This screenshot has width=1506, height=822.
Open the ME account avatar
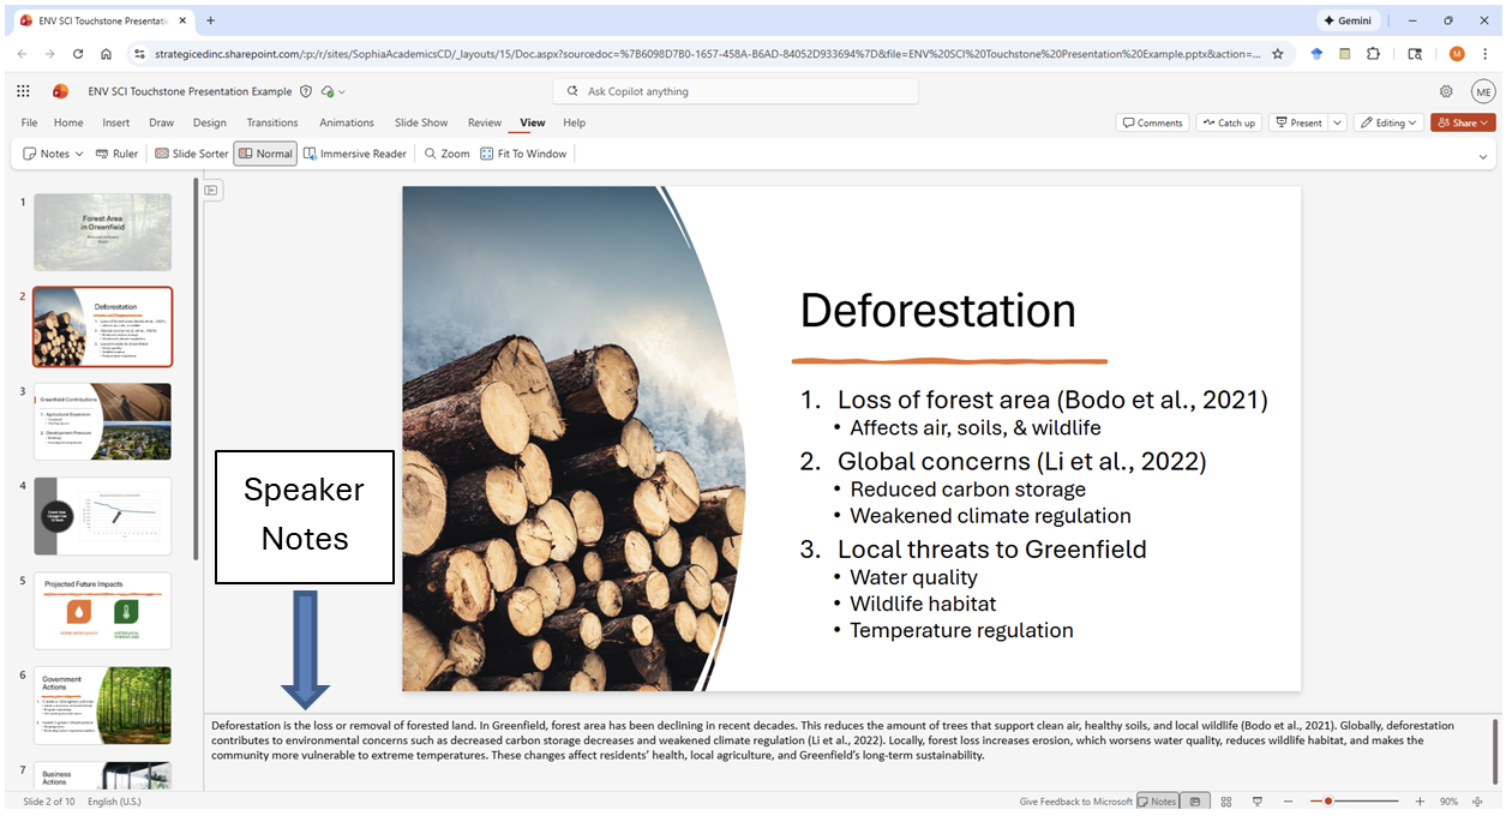[x=1483, y=91]
